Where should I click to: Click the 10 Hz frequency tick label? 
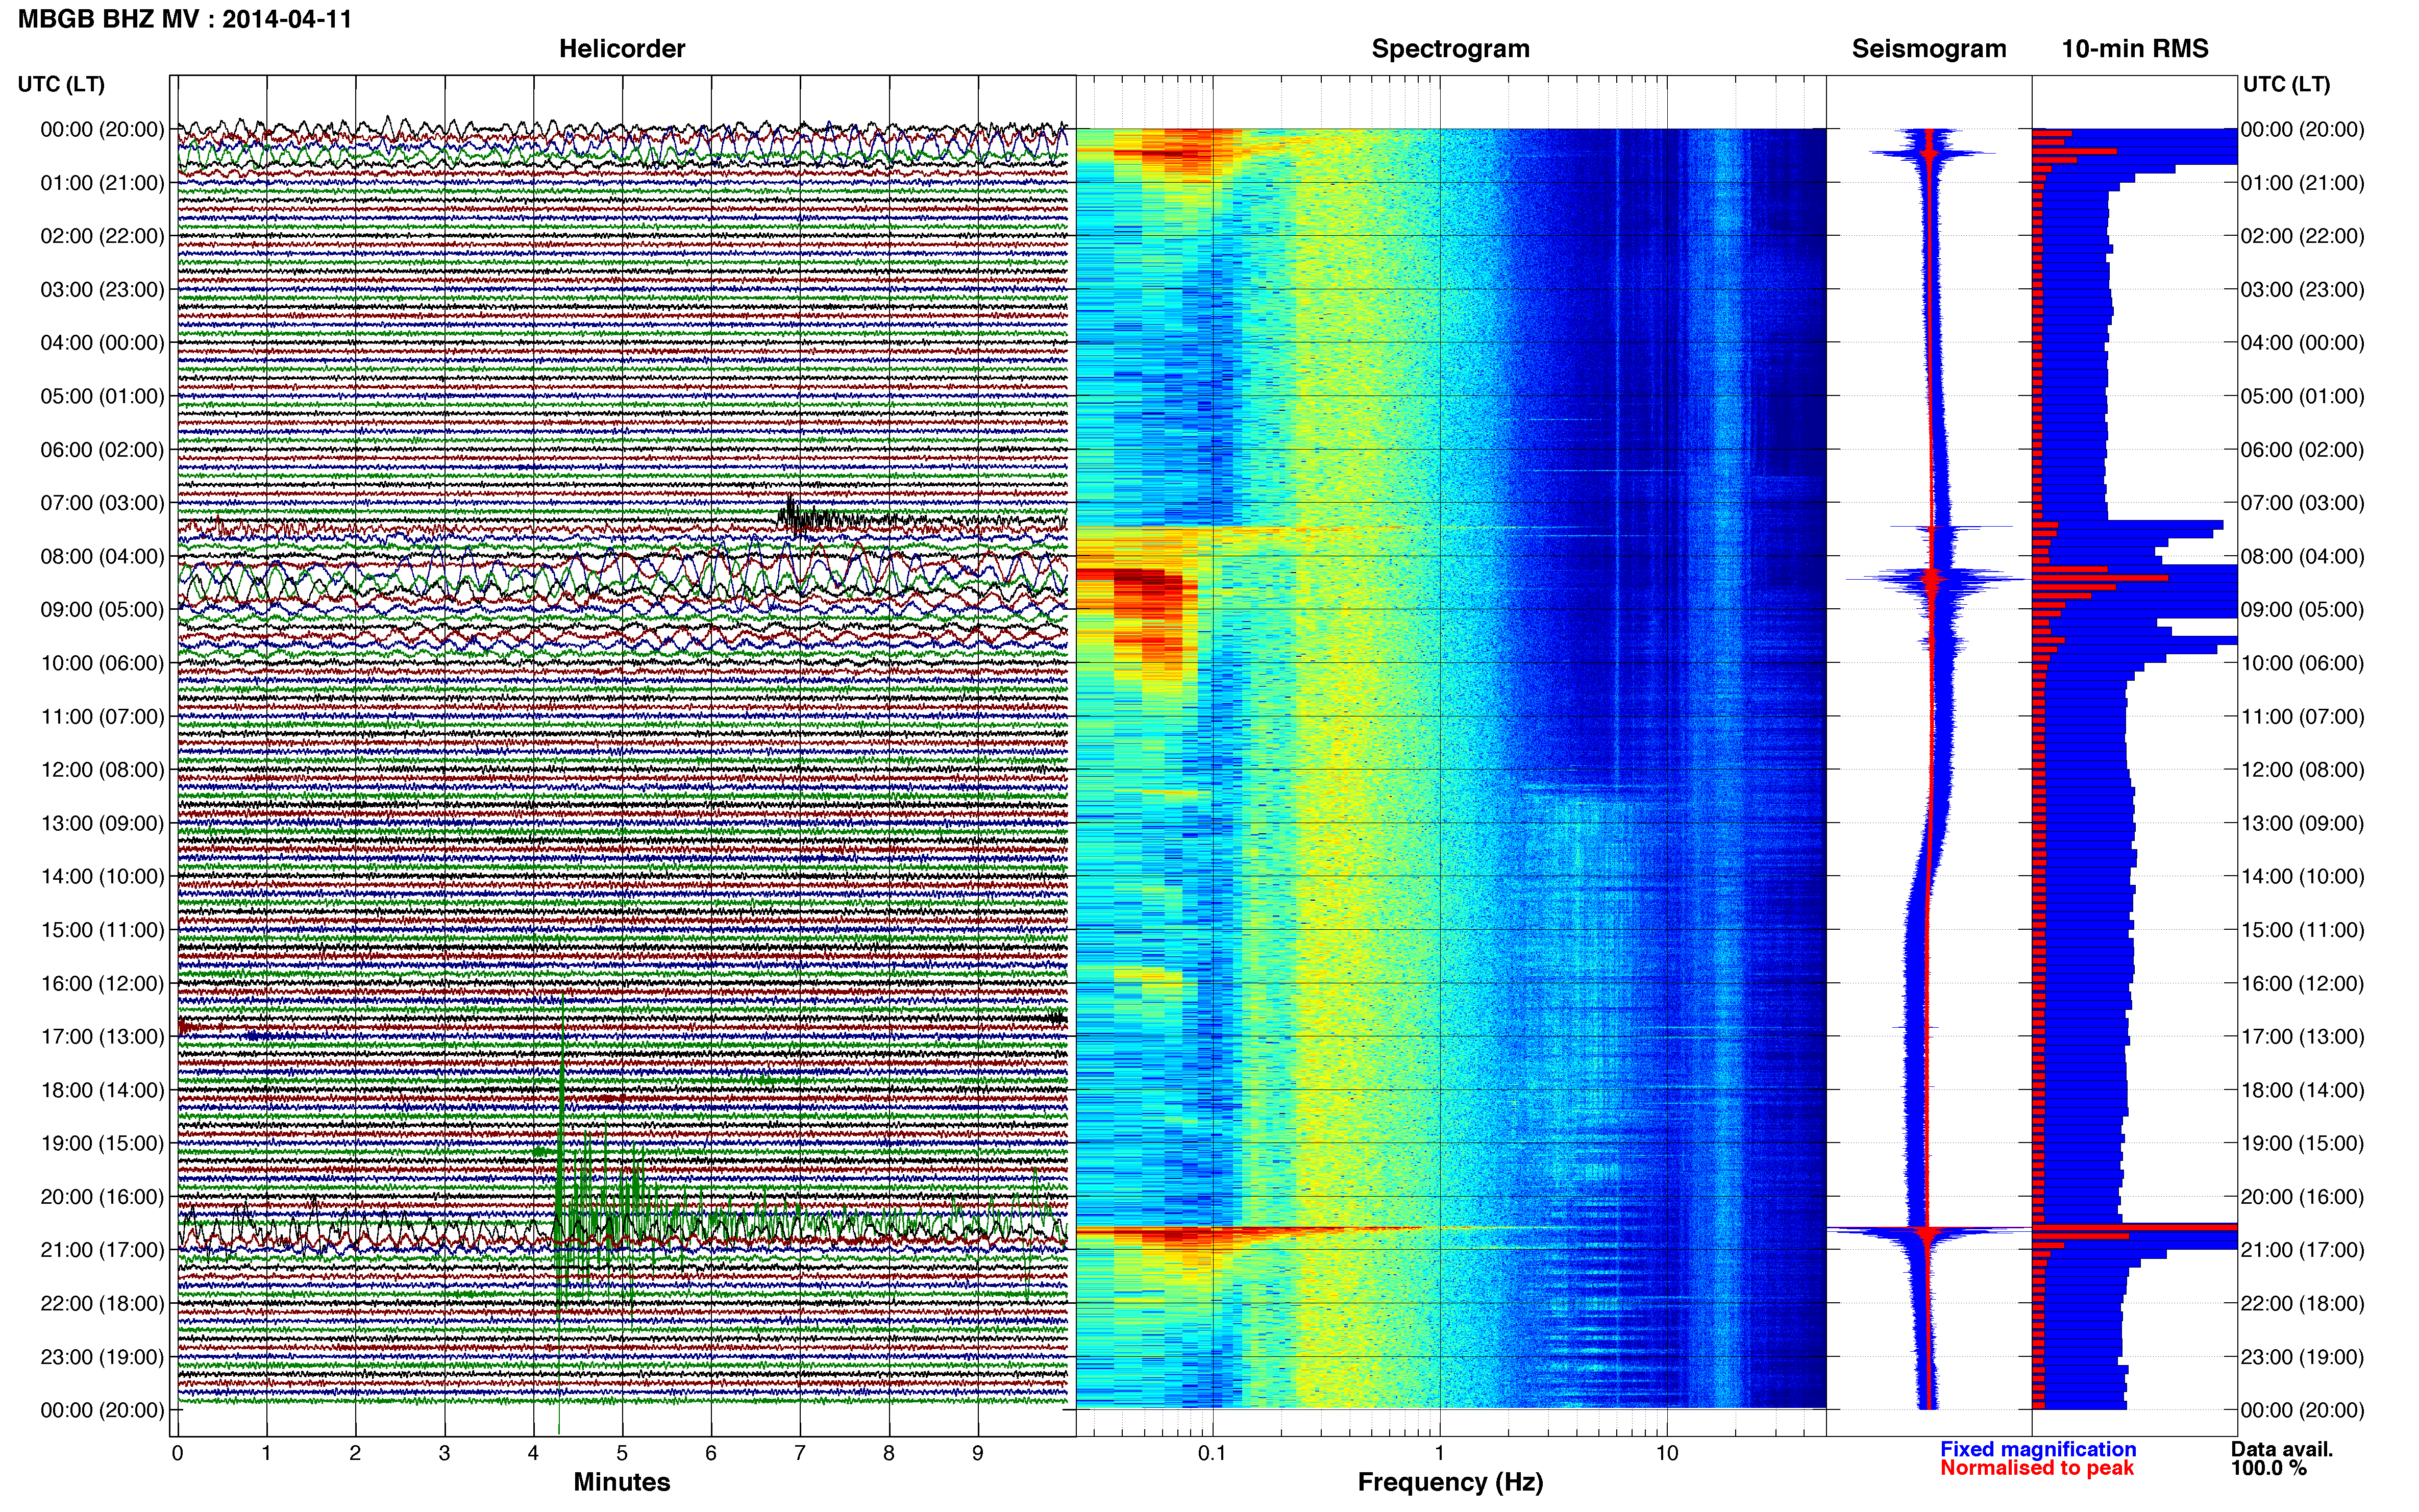tap(1666, 1453)
